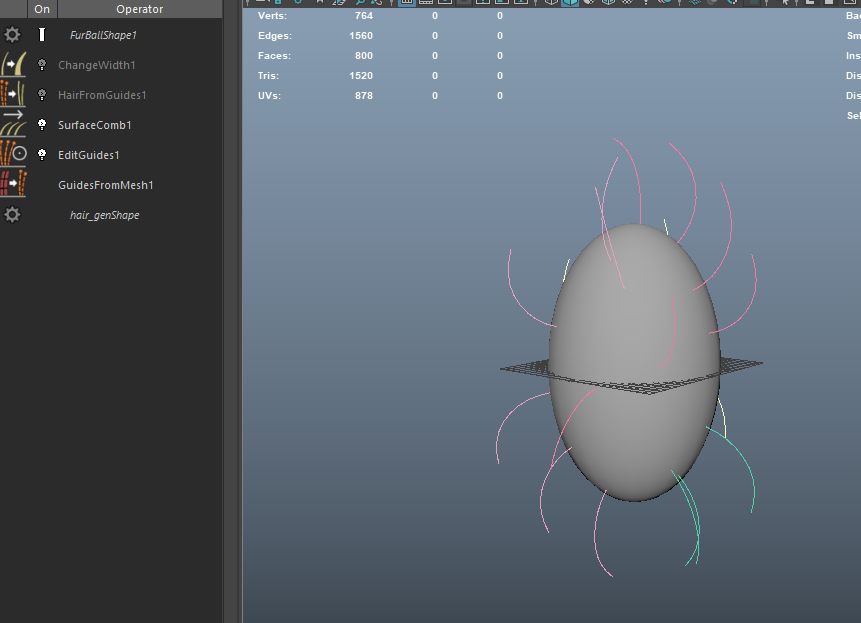Screen dimensions: 861x623
Task: Enable the ChangeWidth1 lightbulb toggle
Action: click(x=42, y=65)
